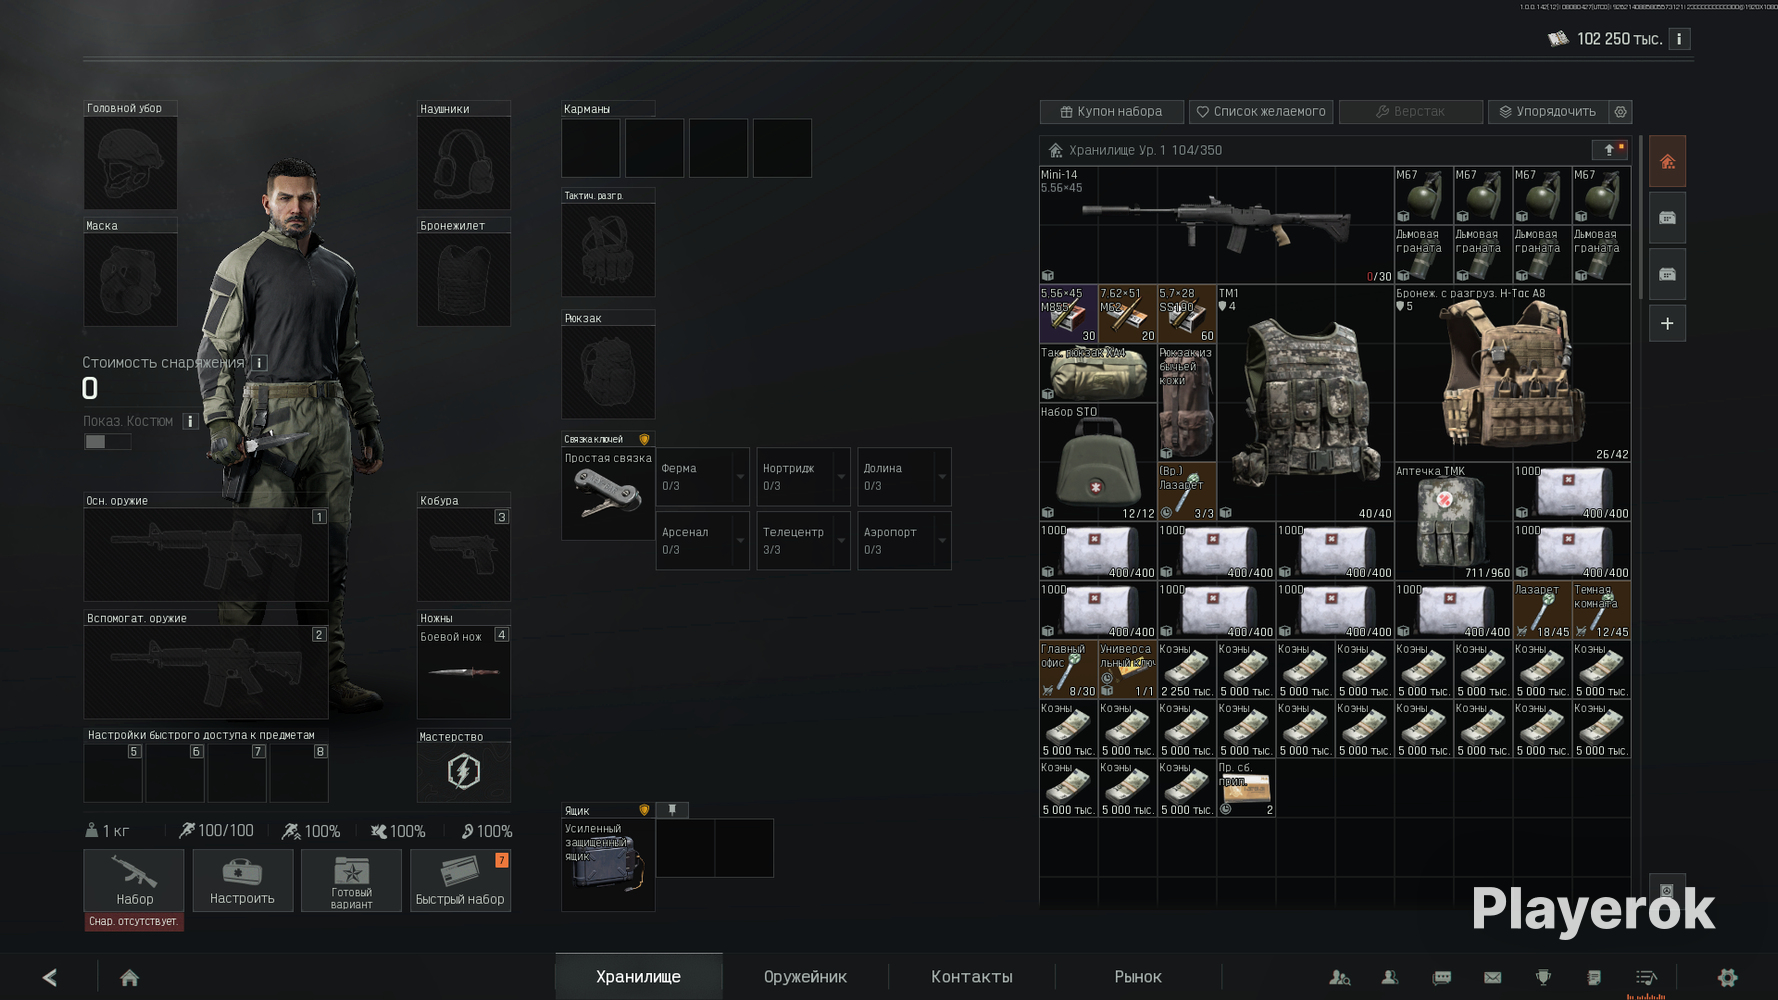
Task: Click the storage grid scrollbar
Action: pos(1640,218)
